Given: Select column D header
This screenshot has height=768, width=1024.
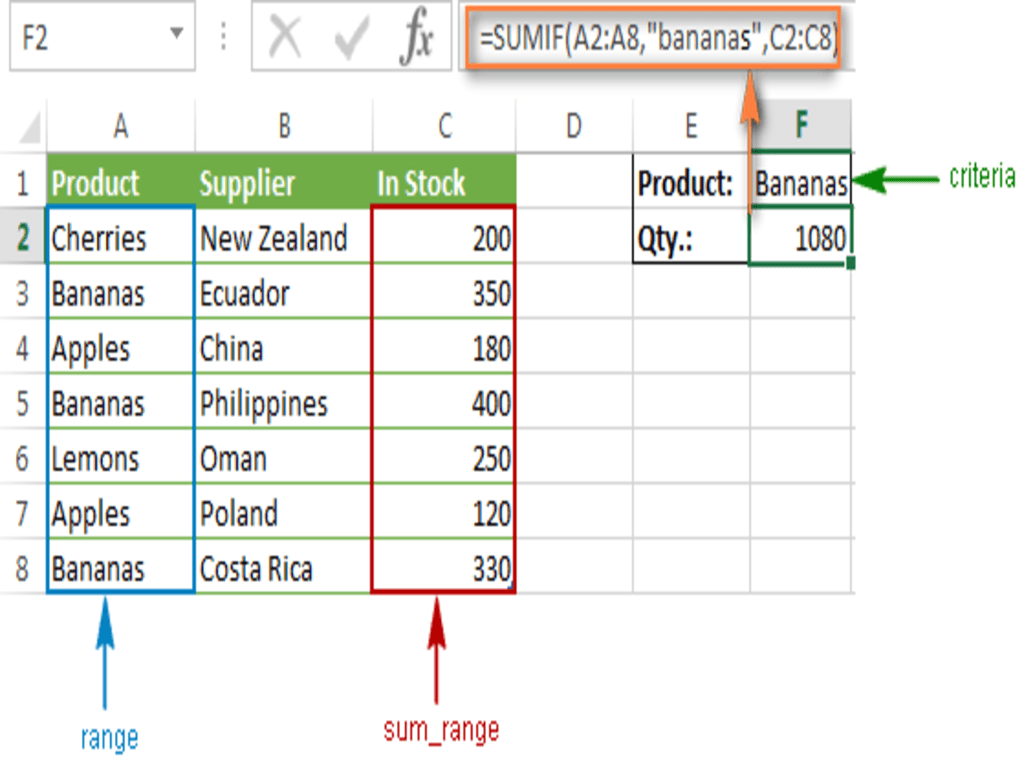Looking at the screenshot, I should [x=573, y=126].
